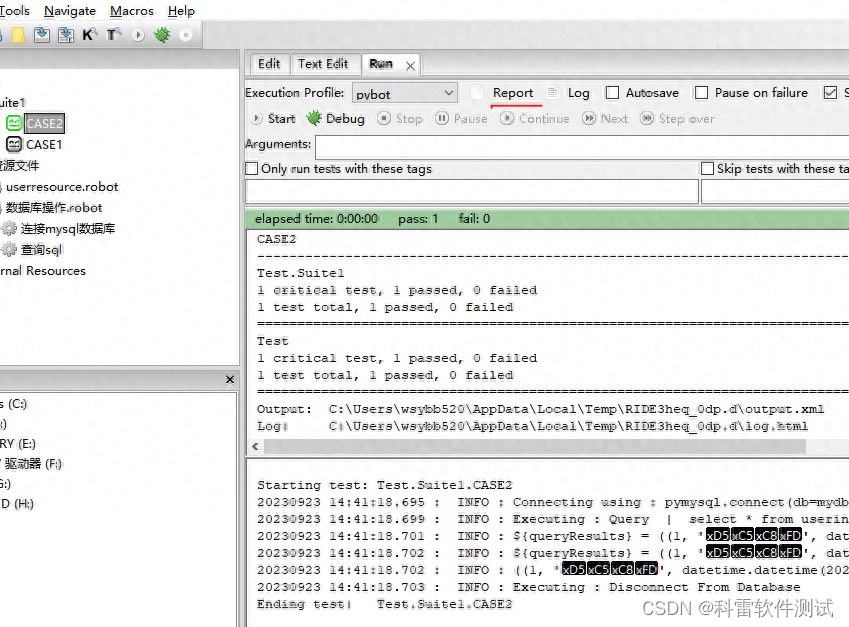Start test execution with the toolbar play icon
849x627 pixels.
click(x=137, y=36)
